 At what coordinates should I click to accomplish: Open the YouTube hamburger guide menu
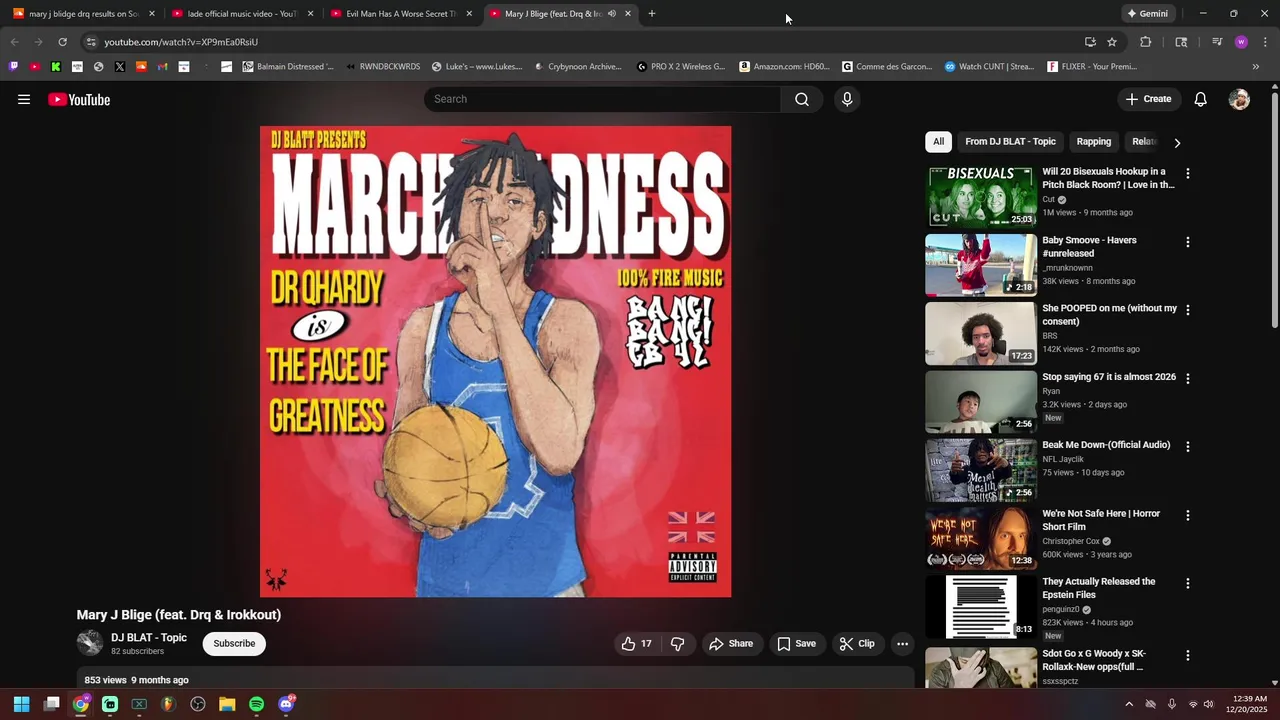tap(24, 99)
